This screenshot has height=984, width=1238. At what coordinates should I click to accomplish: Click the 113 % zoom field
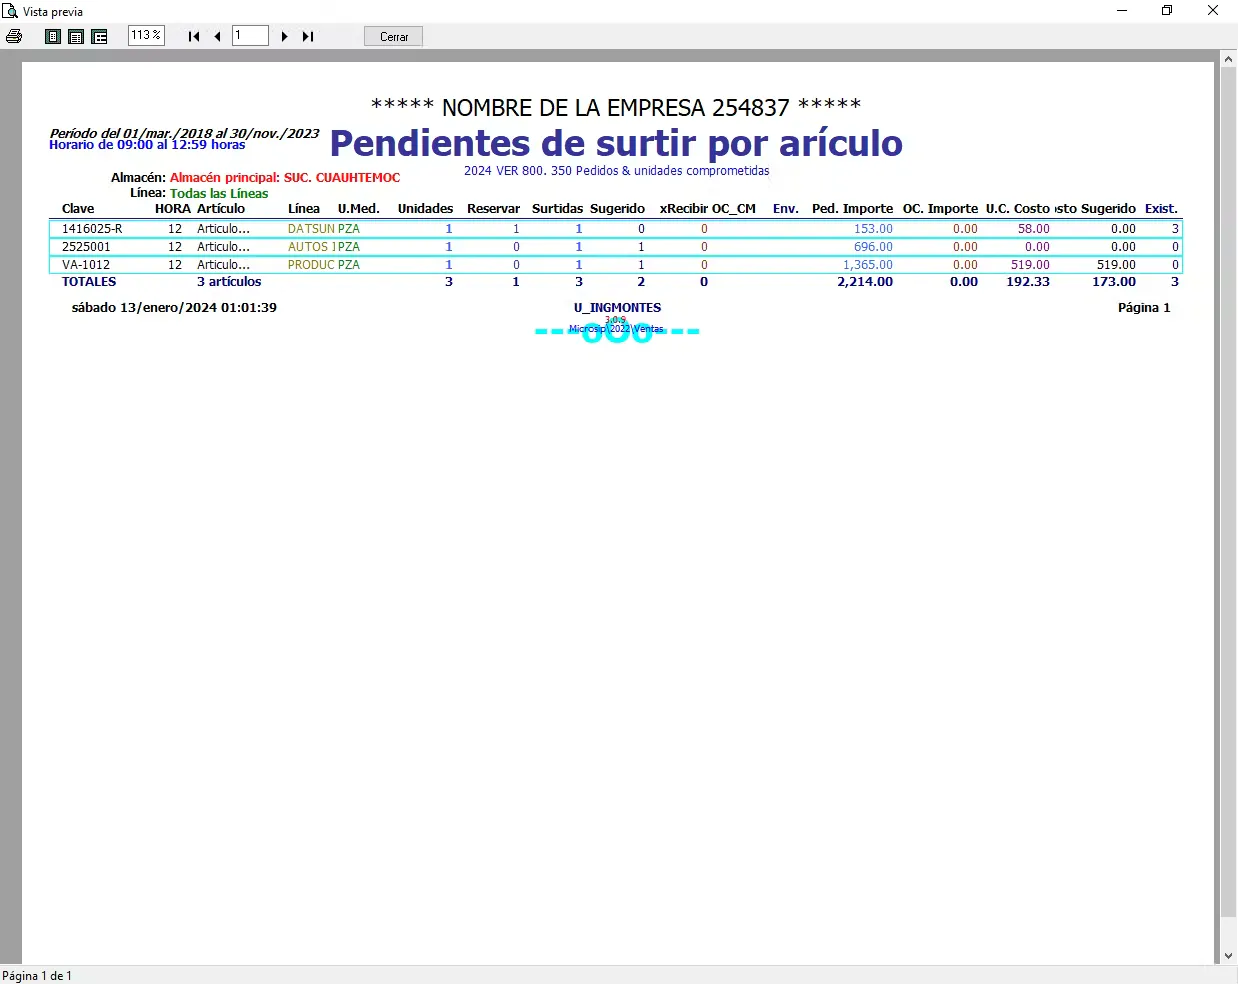click(146, 36)
